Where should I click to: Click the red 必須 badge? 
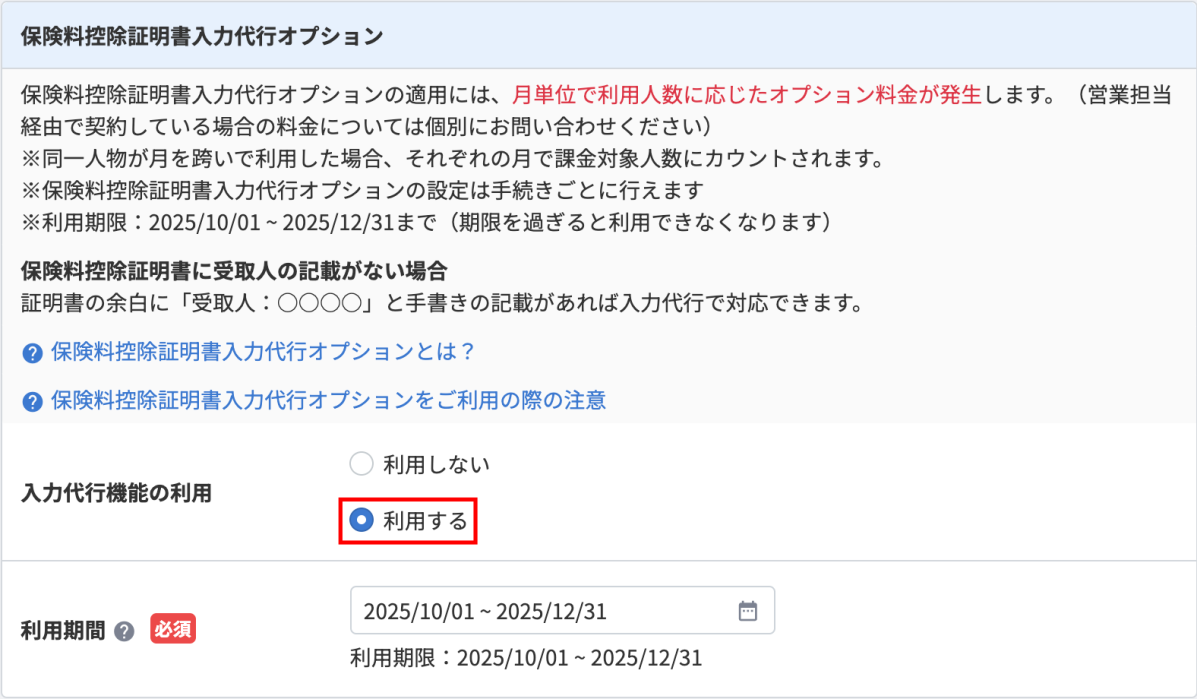tap(173, 629)
